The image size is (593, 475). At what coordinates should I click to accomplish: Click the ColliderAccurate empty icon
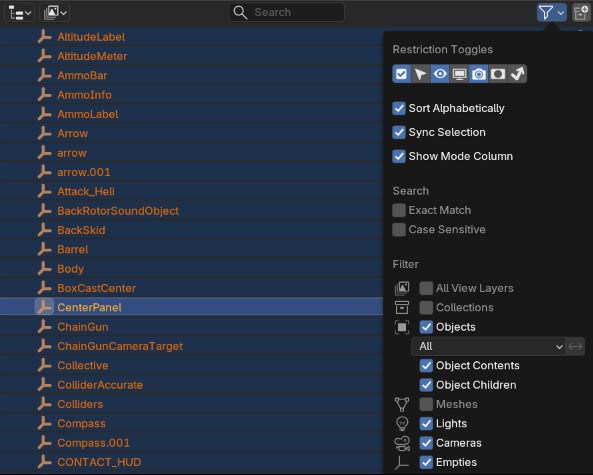[x=45, y=384]
